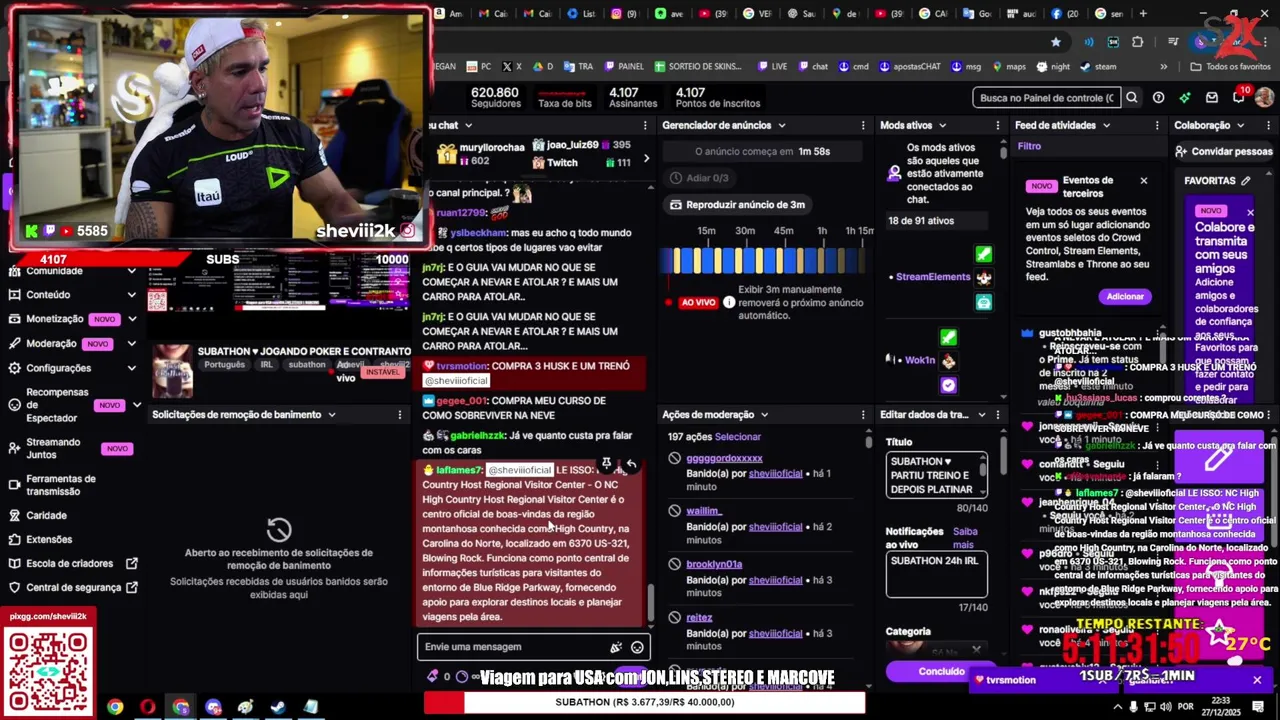Screen dimensions: 1280x720
Task: Click the Adicionar button
Action: [x=1125, y=297]
